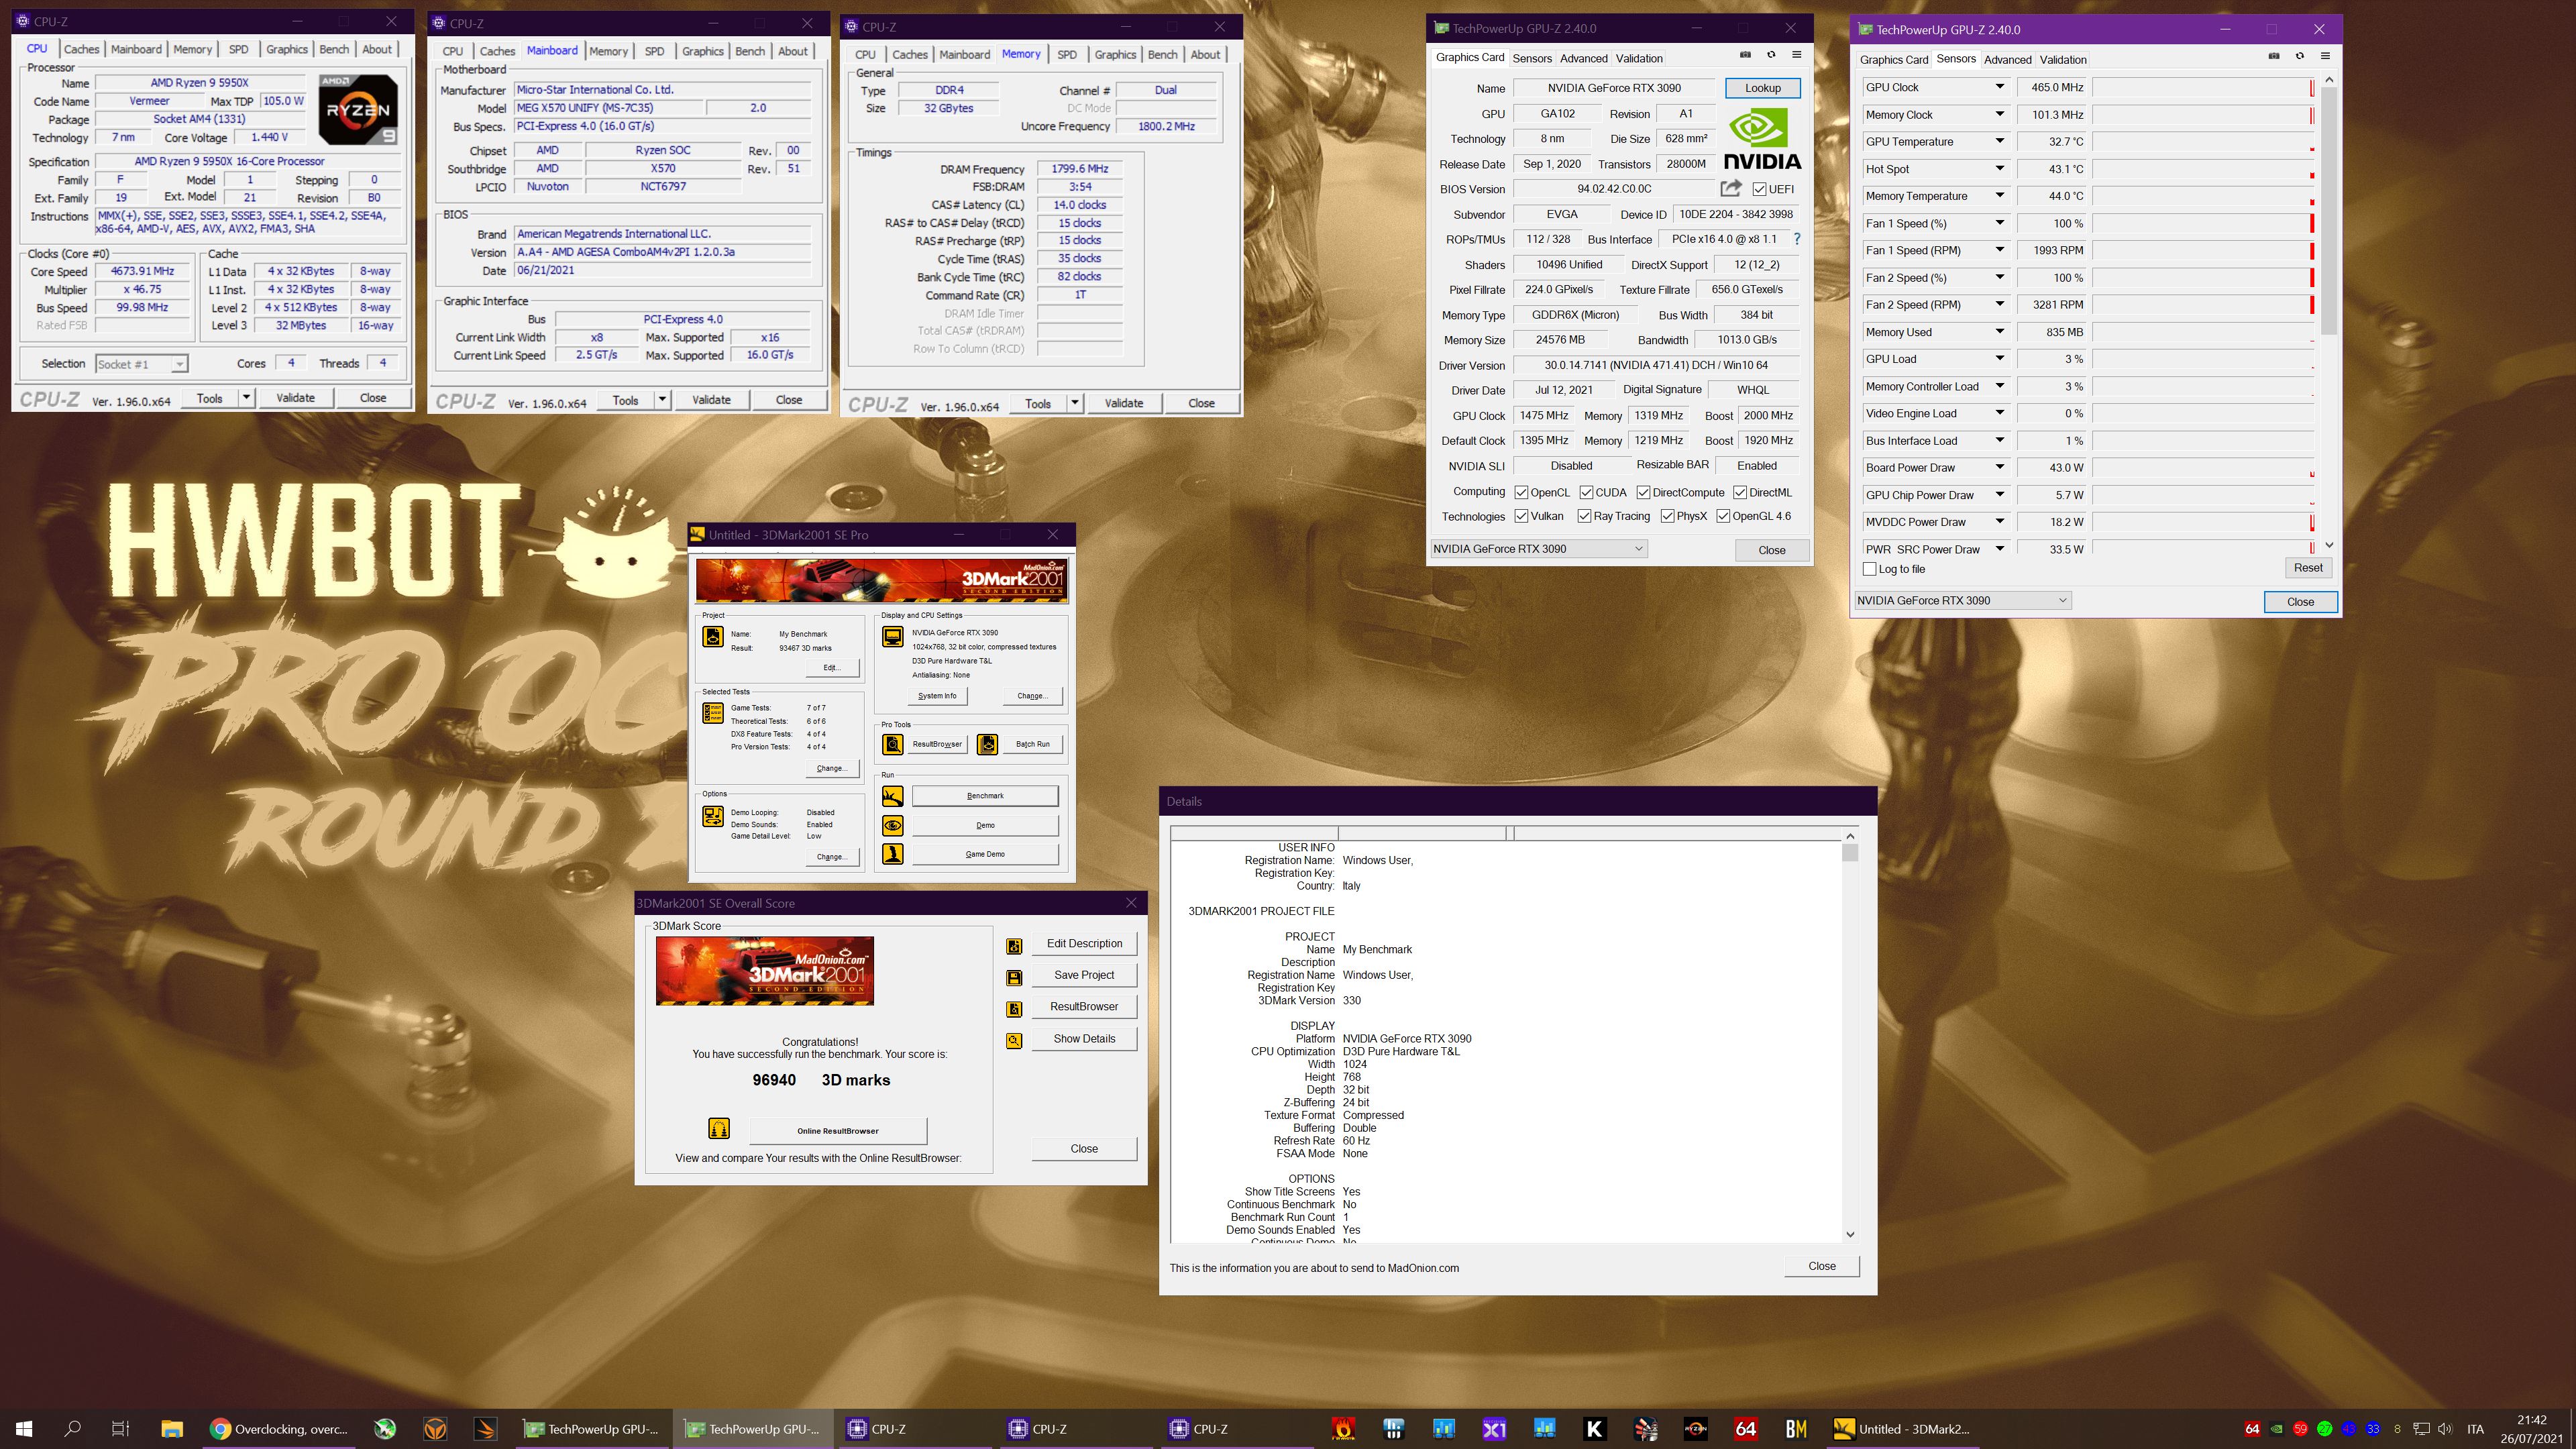Click the camera icon in GPU-Z Sensors window

2273,56
